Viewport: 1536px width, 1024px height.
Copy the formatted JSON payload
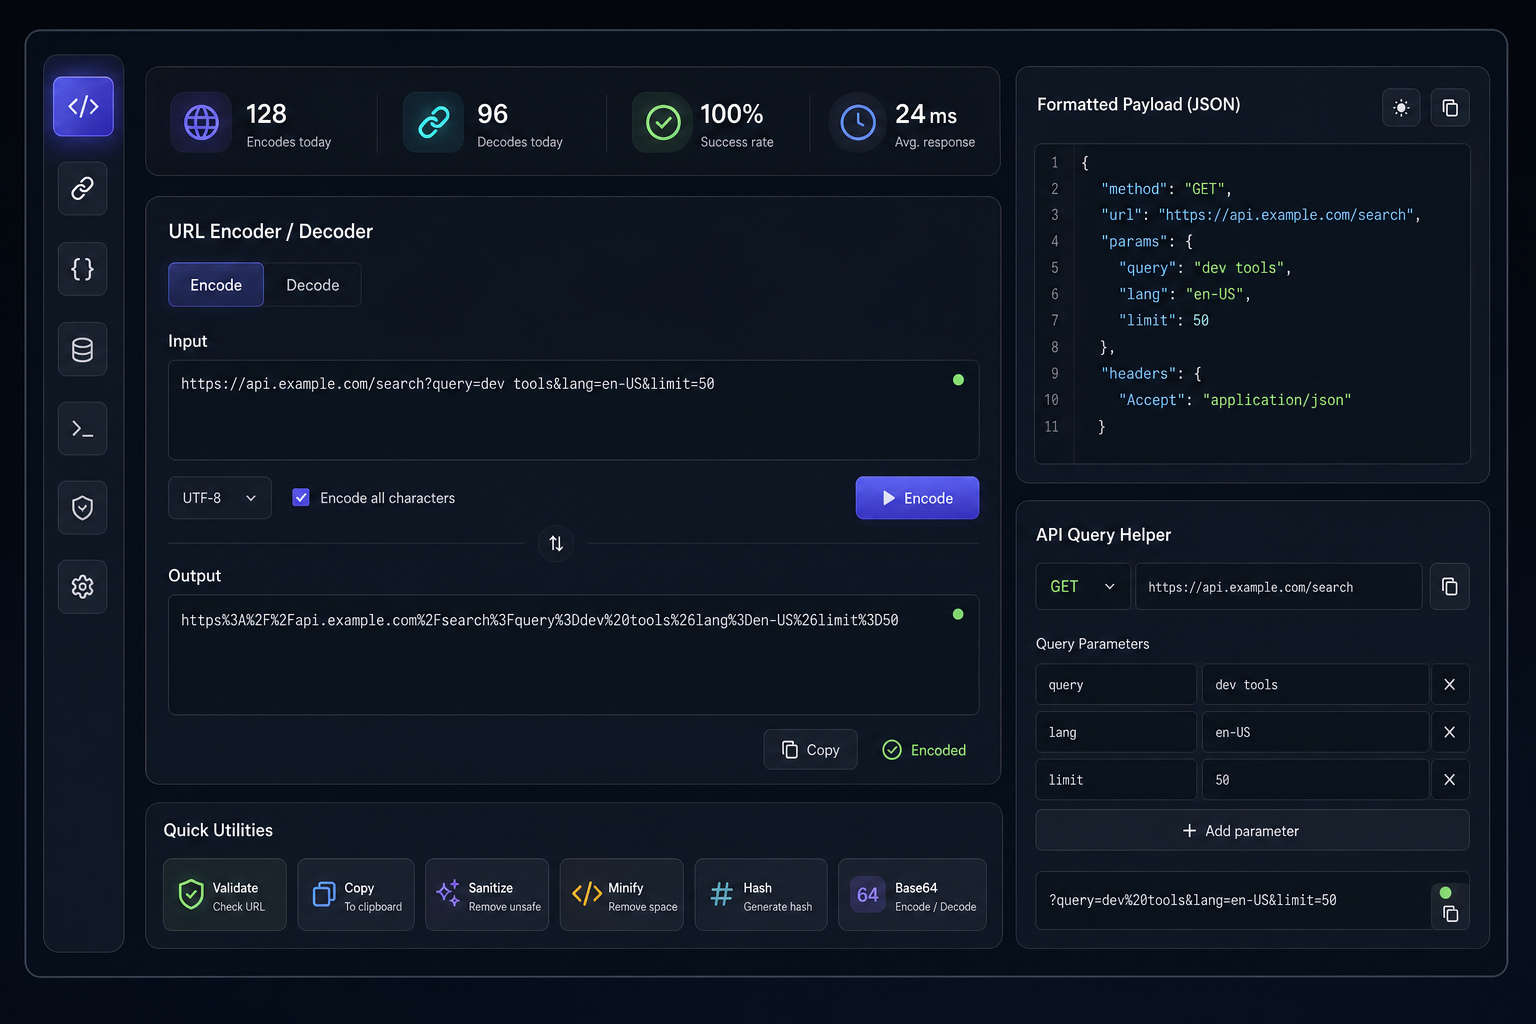(1450, 107)
